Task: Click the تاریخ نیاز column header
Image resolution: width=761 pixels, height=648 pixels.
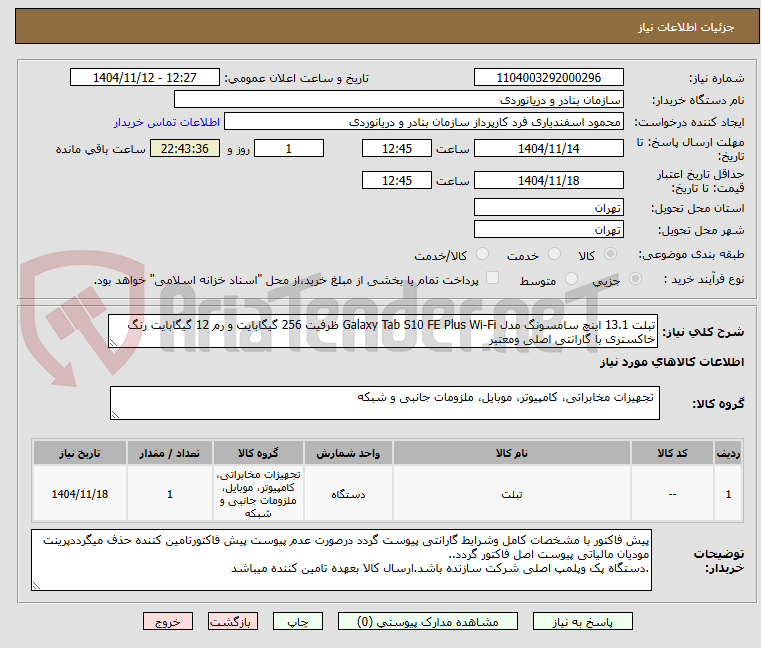Action: (80, 453)
